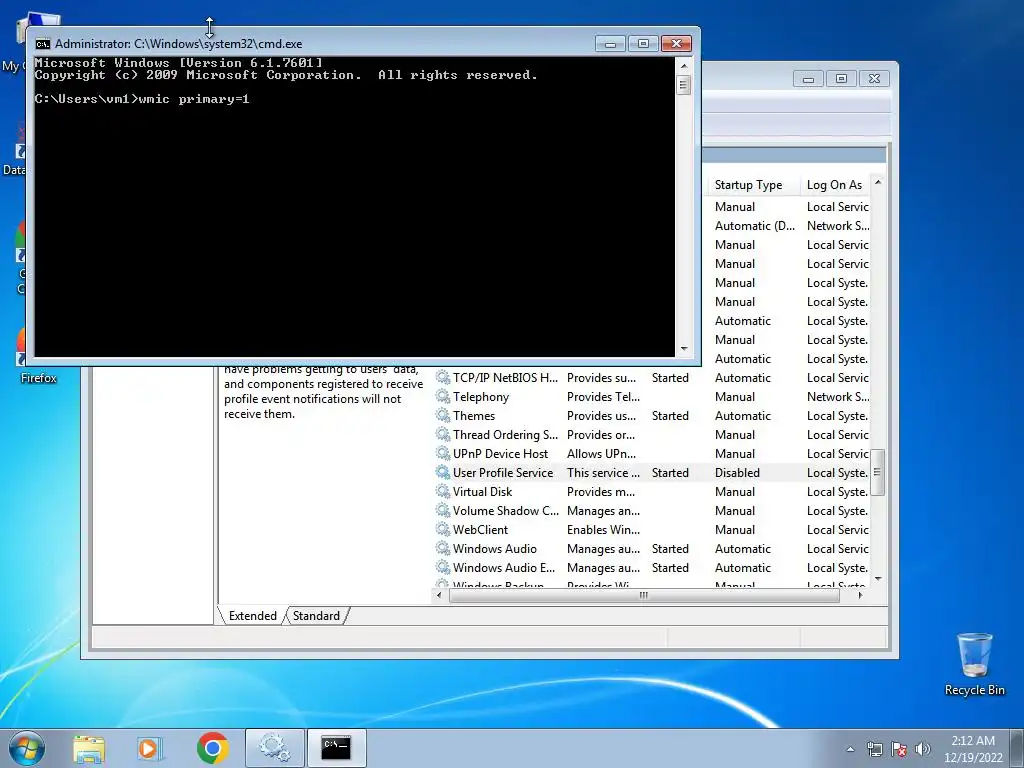Select the UPnP Device Host service name
Screen dimensions: 1024x768
[x=500, y=453]
